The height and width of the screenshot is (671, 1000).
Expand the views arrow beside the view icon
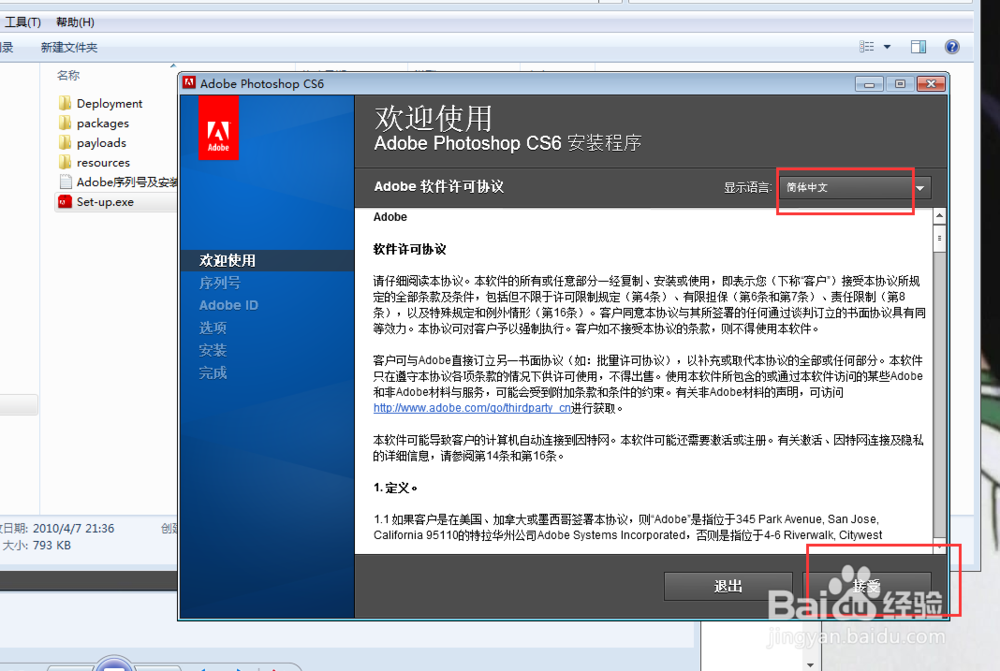[x=885, y=46]
